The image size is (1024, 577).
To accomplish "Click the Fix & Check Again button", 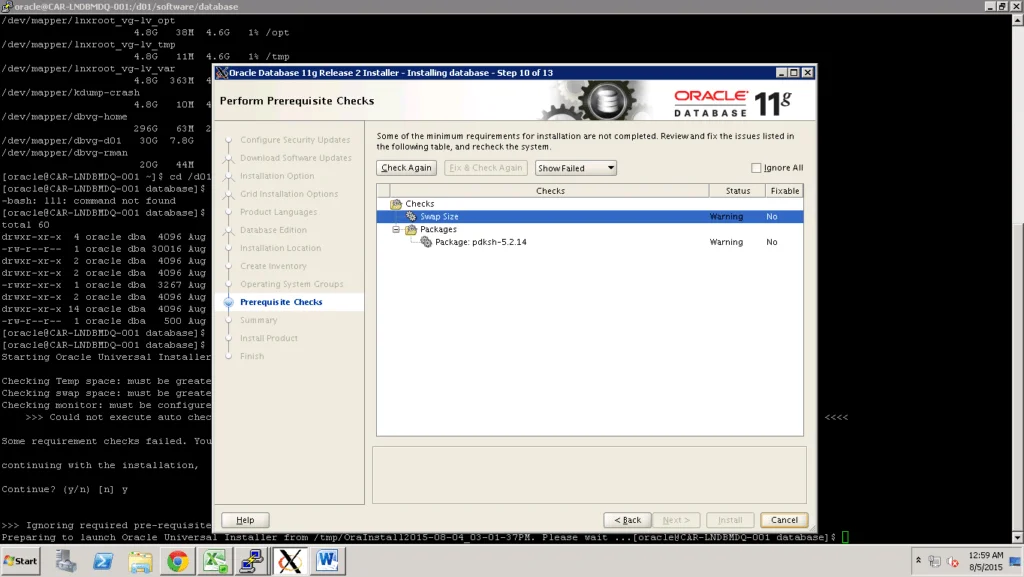I will tap(486, 168).
